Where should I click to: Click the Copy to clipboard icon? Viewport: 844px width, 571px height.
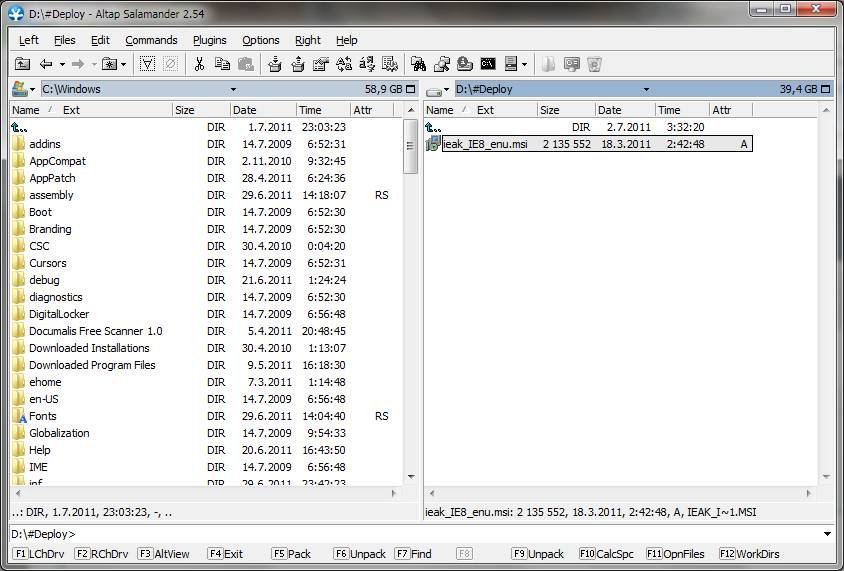[221, 64]
